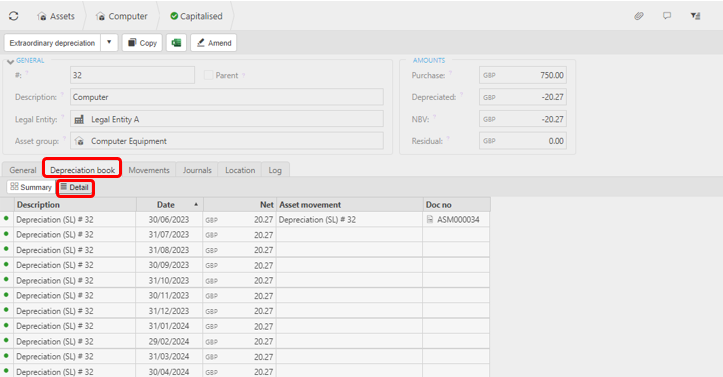Viewport: 723px width, 377px height.
Task: Open the attachments paperclip icon
Action: [639, 16]
